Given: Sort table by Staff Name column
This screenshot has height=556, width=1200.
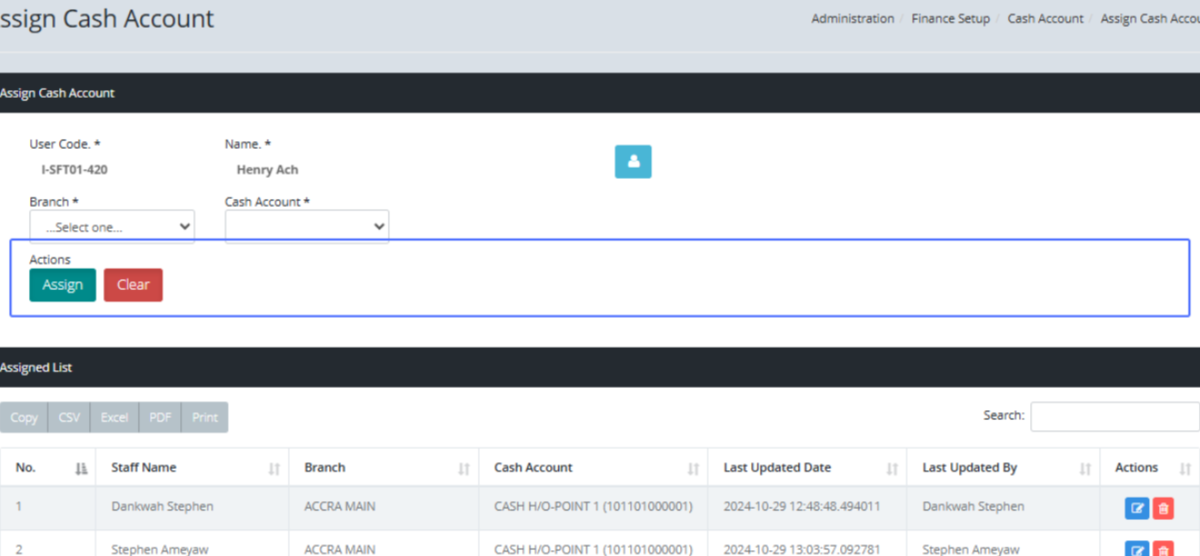Looking at the screenshot, I should 274,468.
